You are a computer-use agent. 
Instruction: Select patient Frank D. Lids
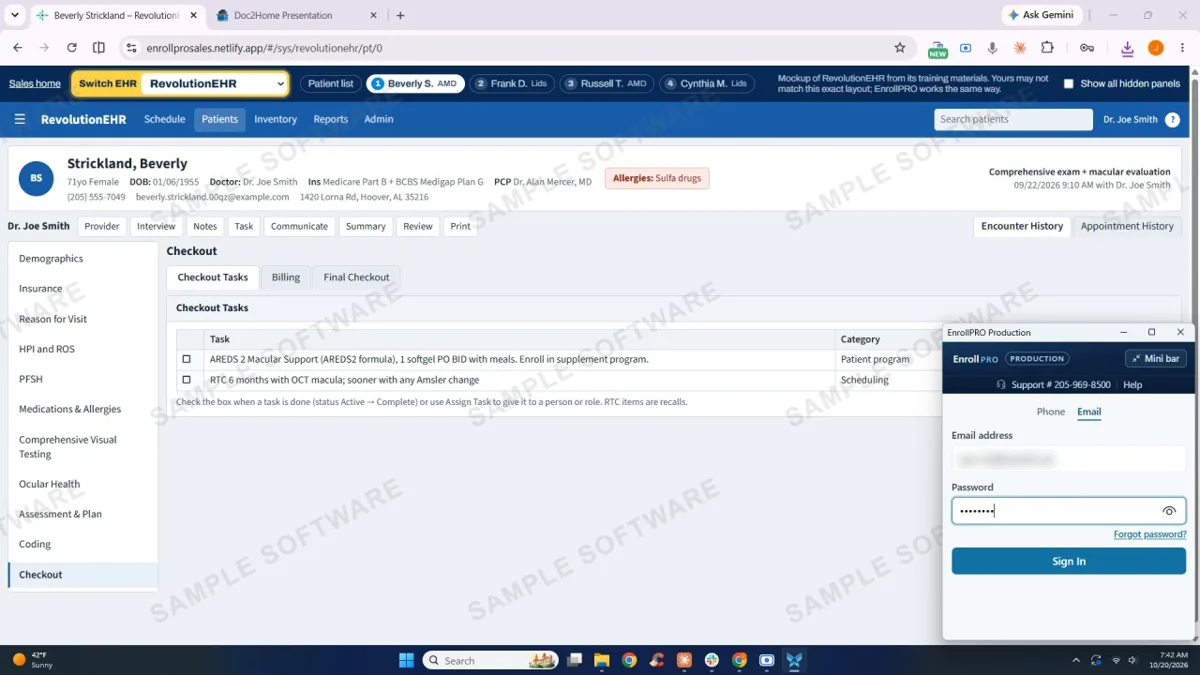[x=513, y=84]
